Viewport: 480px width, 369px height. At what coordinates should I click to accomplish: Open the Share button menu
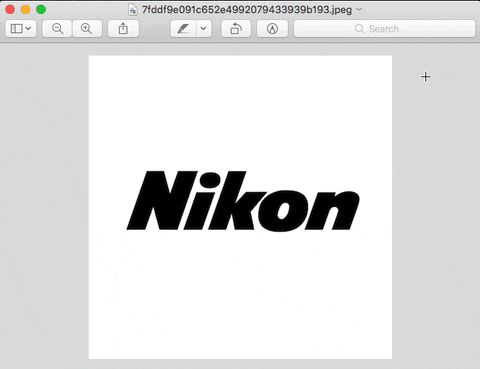click(123, 29)
